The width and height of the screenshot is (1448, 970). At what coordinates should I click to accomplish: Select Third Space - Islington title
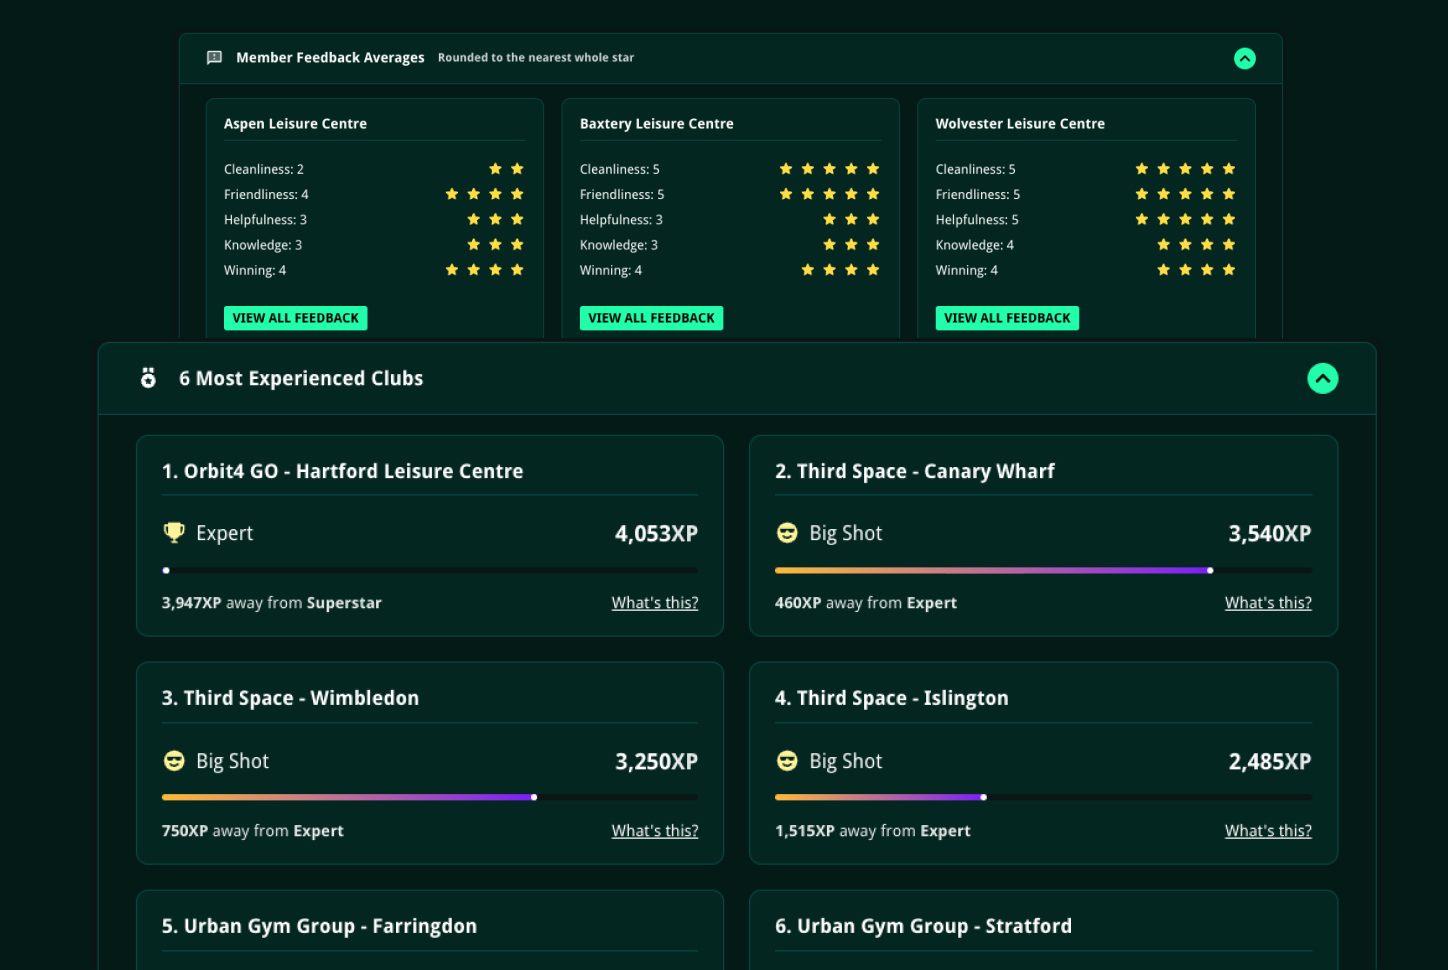[x=891, y=698]
